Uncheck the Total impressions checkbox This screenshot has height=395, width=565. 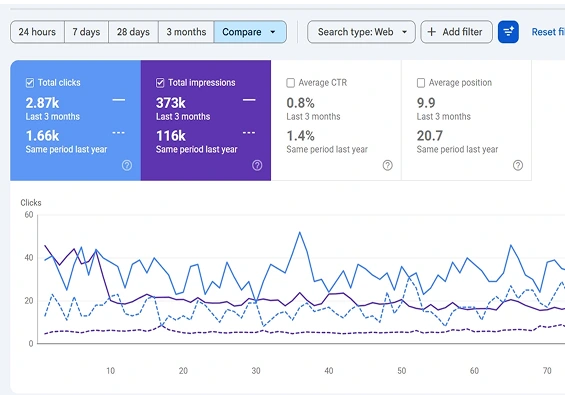160,83
